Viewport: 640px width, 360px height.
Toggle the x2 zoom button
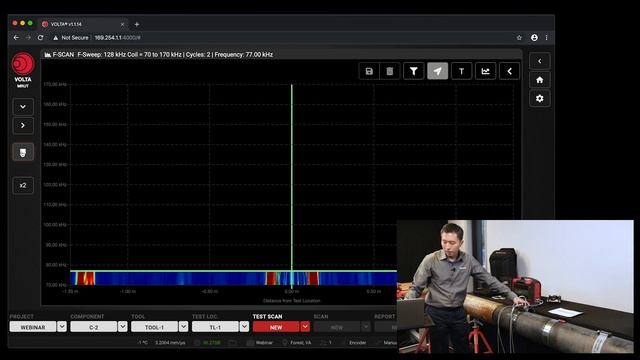(23, 185)
